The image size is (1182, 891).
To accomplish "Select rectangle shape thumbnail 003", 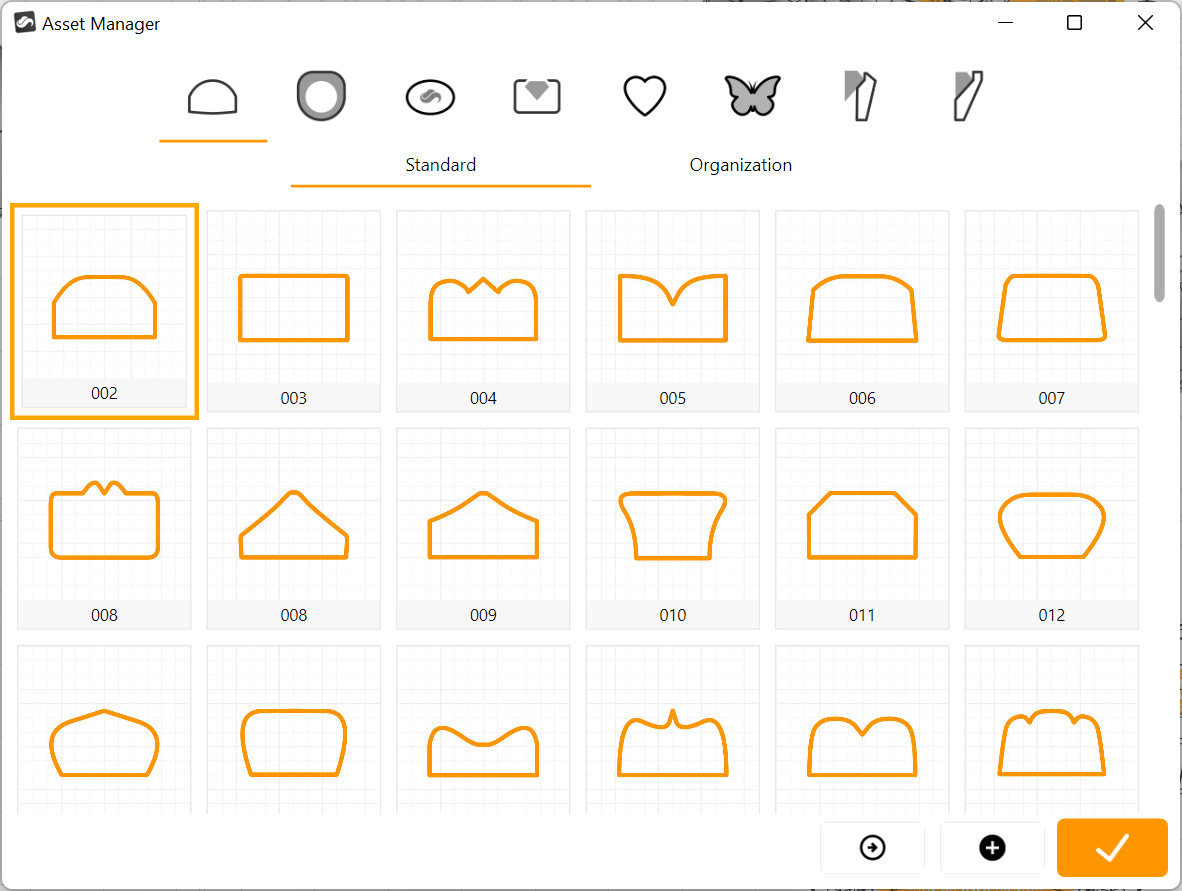I will pos(294,311).
